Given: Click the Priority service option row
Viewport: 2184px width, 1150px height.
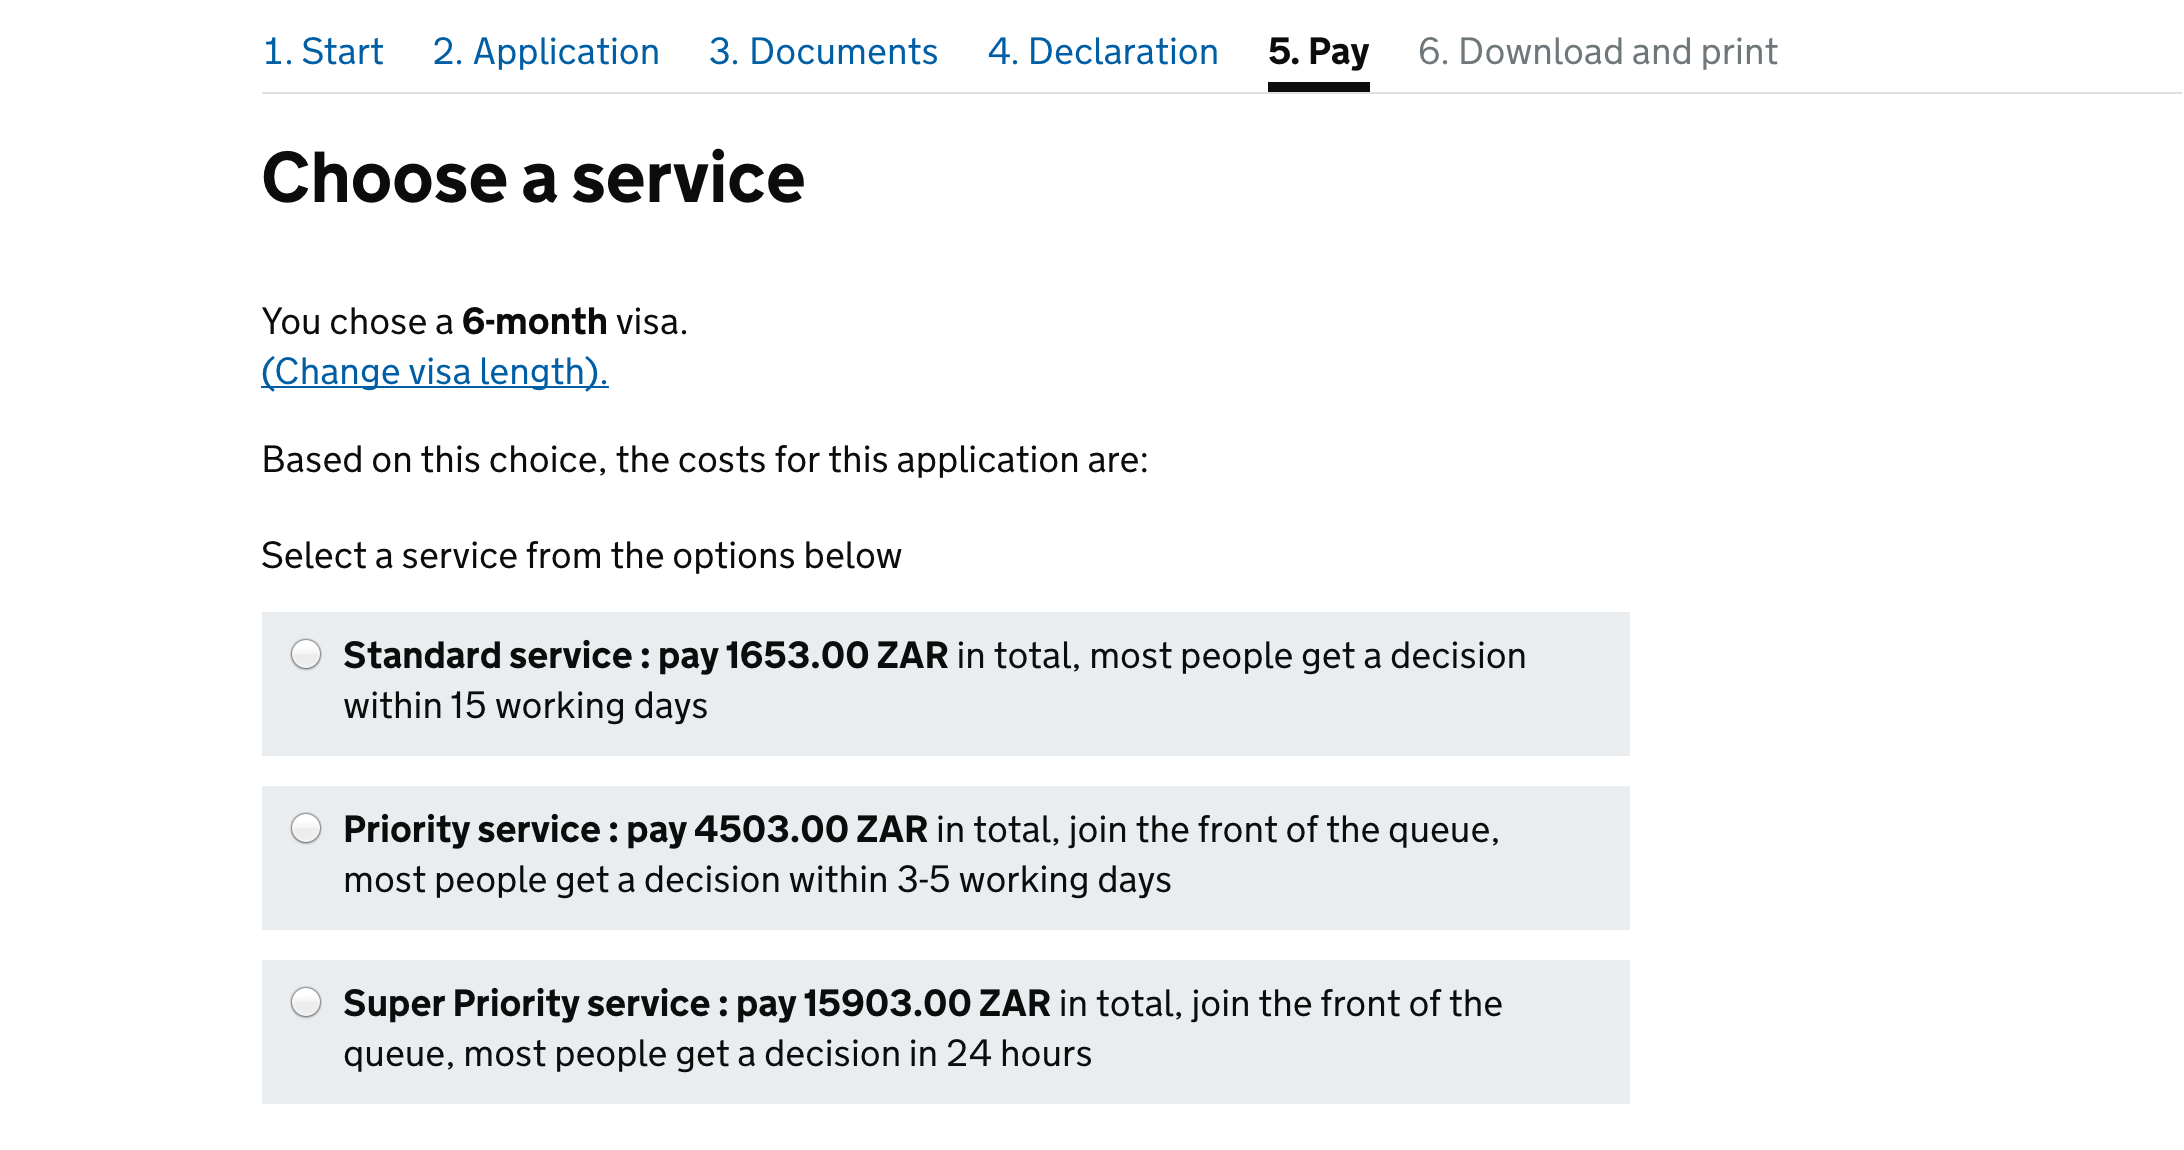Looking at the screenshot, I should pyautogui.click(x=945, y=857).
